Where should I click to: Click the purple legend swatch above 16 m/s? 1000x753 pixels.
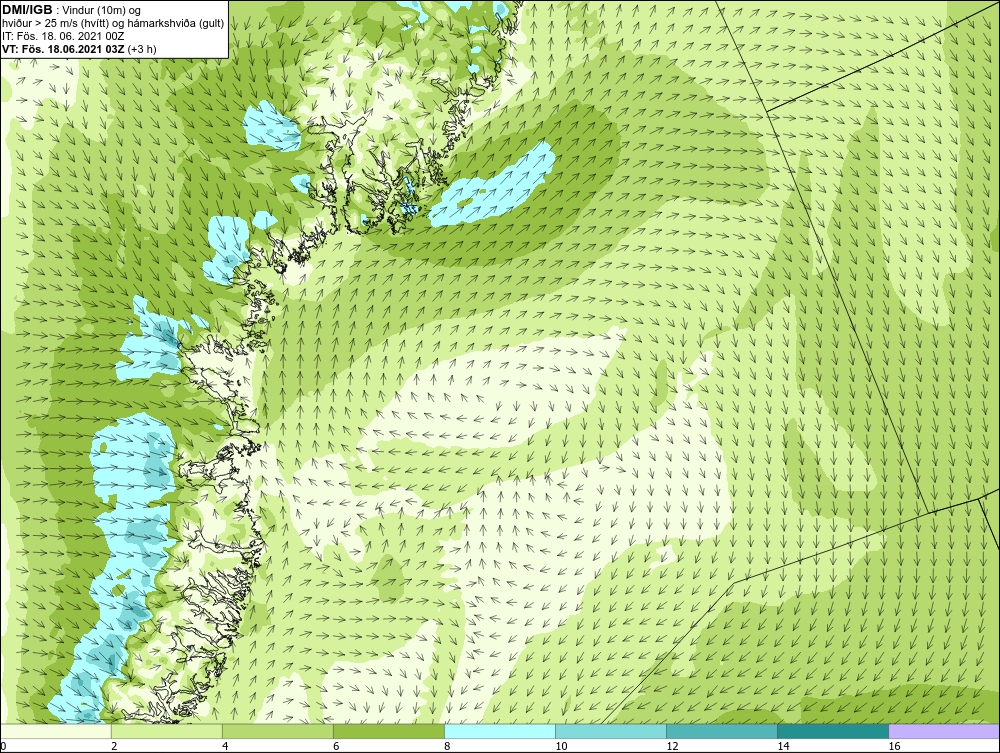[944, 731]
